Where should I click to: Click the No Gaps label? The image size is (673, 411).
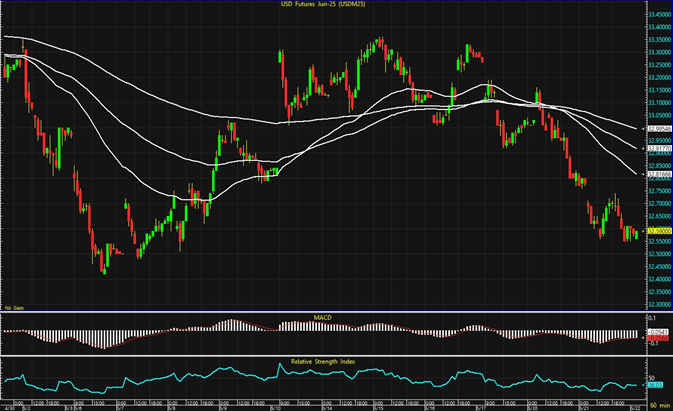coord(13,307)
